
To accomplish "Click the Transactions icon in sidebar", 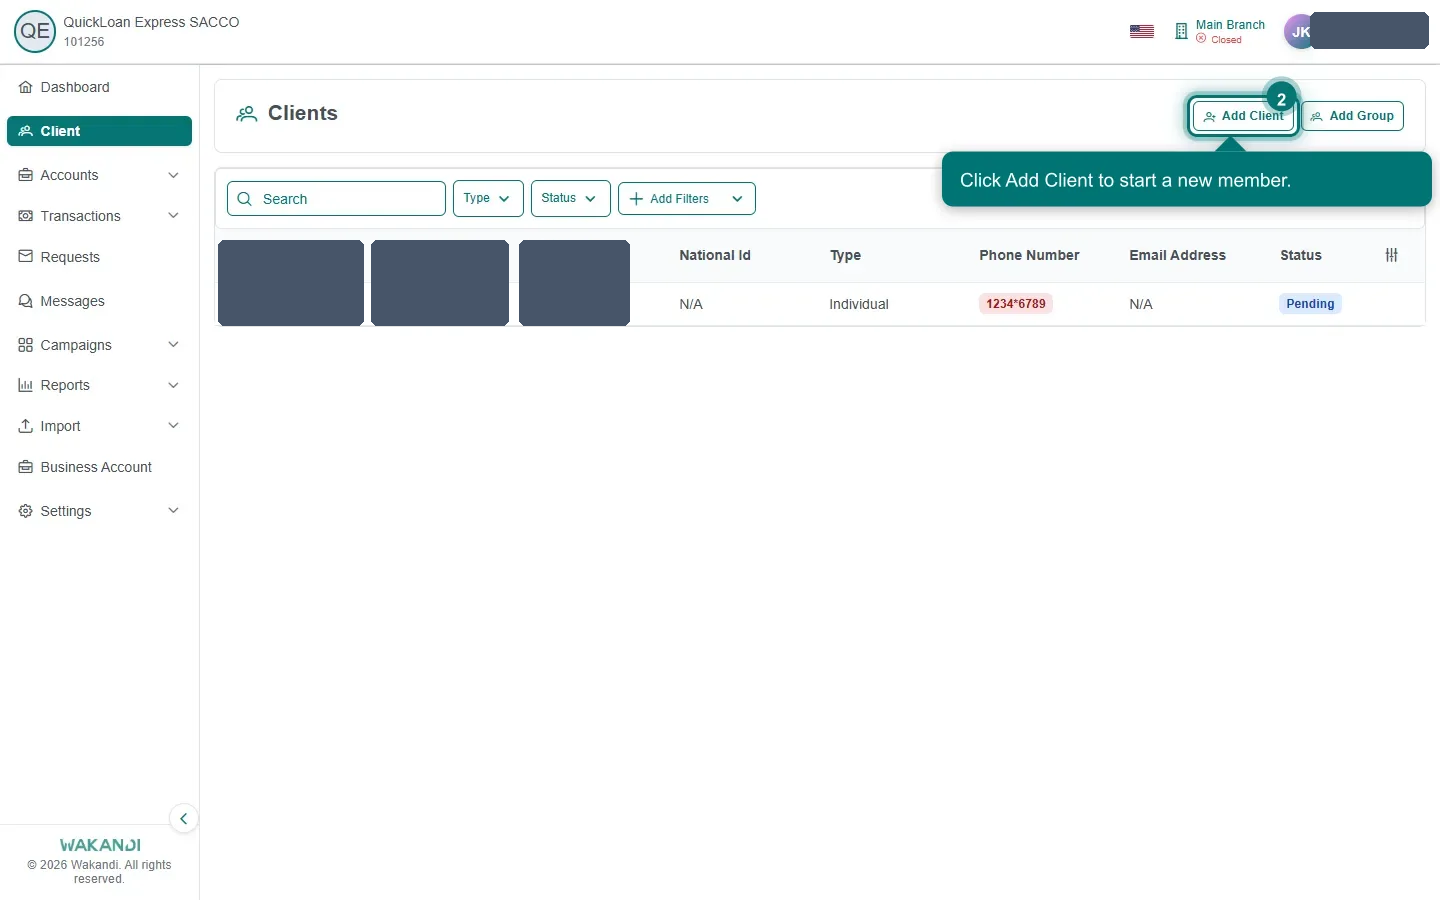I will click(x=26, y=216).
